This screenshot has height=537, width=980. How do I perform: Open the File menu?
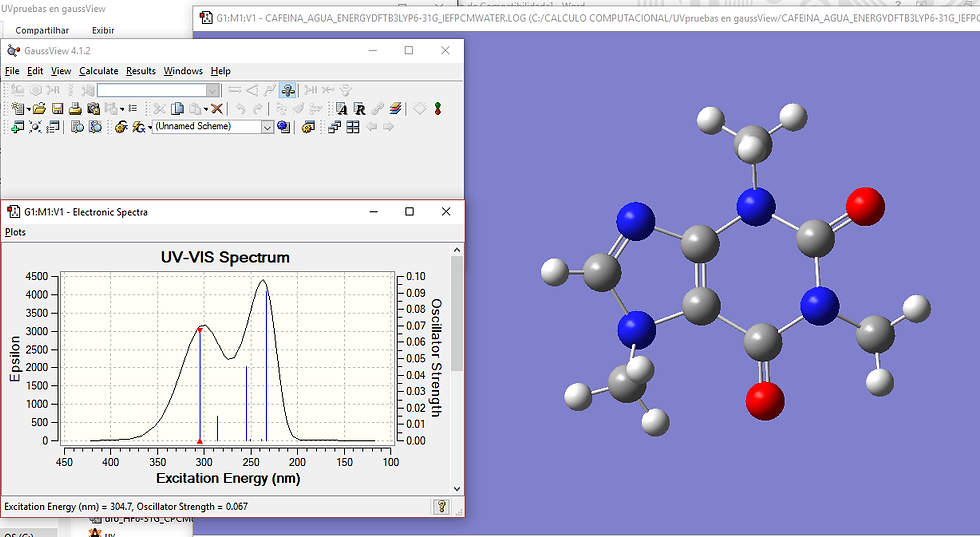coord(12,71)
